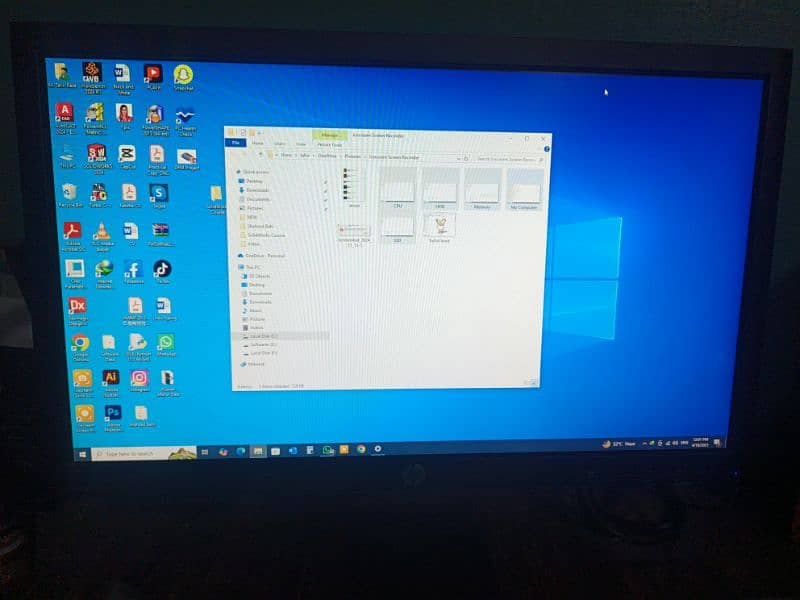This screenshot has height=600, width=800.
Task: Click the Up arrow in Explorer
Action: click(x=261, y=155)
